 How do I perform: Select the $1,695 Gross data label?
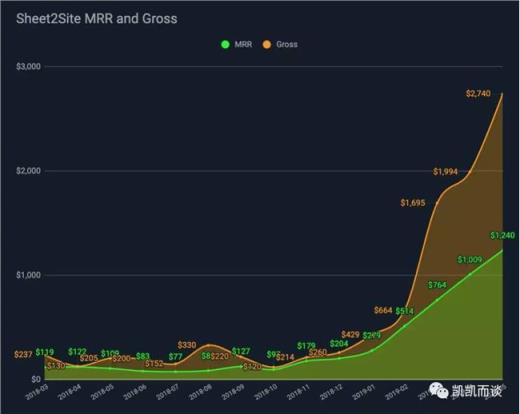[413, 203]
